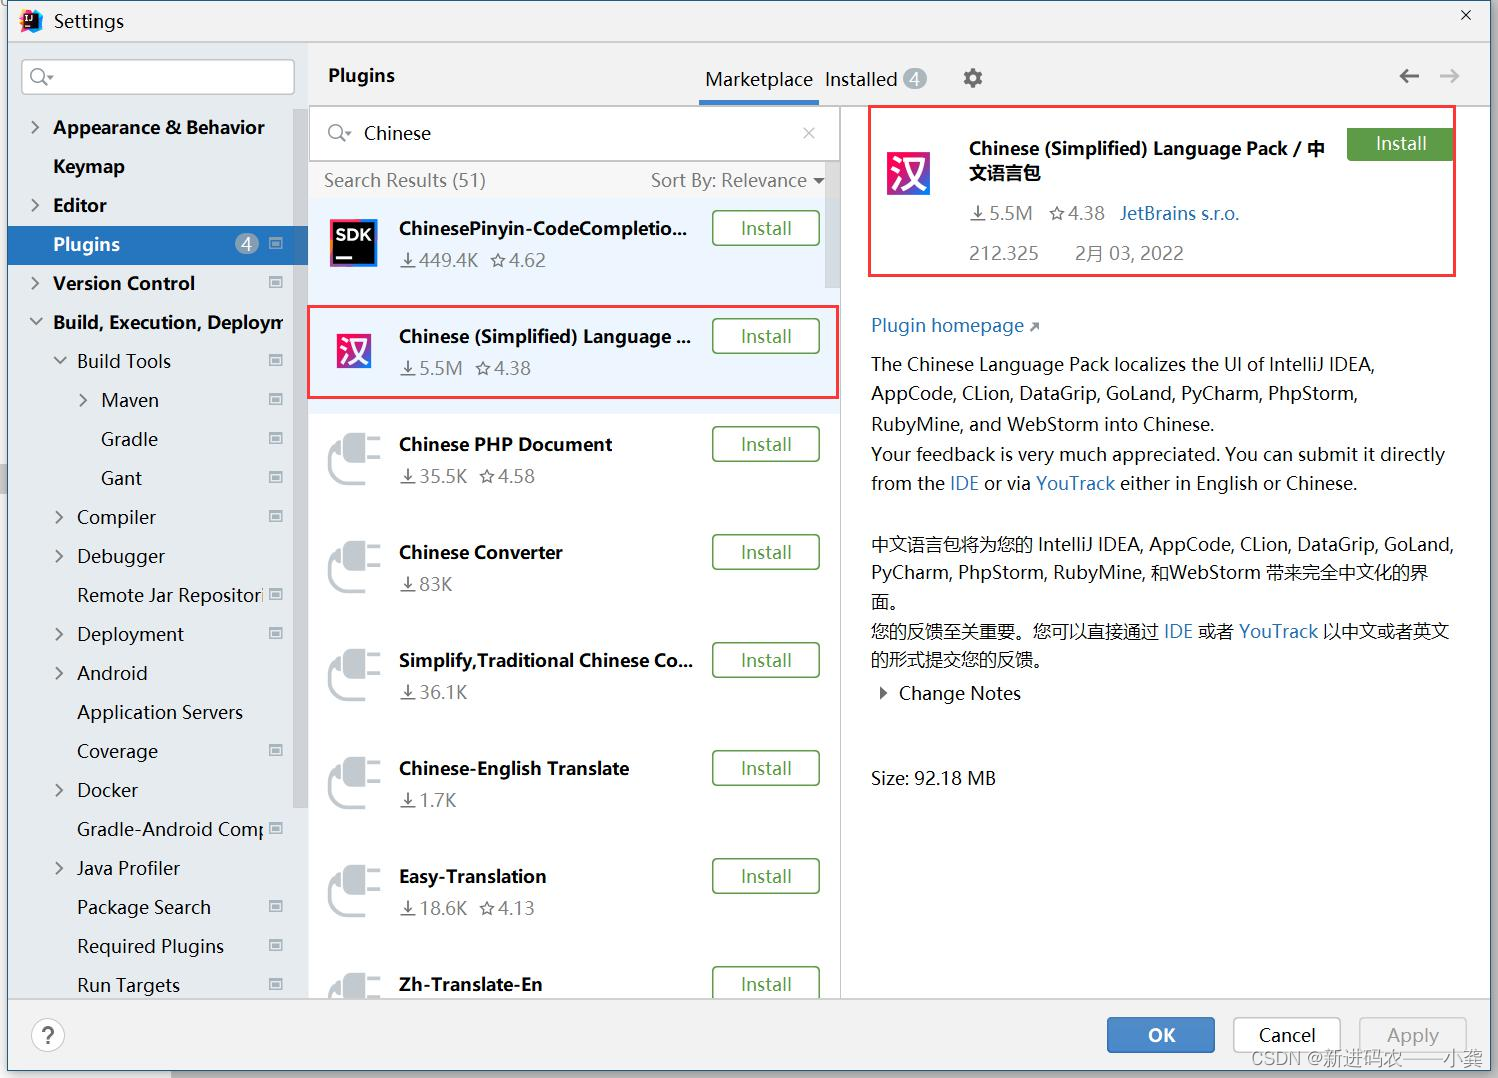Click the ChinesePinyin SDK plugin icon
Image resolution: width=1498 pixels, height=1078 pixels.
point(353,243)
